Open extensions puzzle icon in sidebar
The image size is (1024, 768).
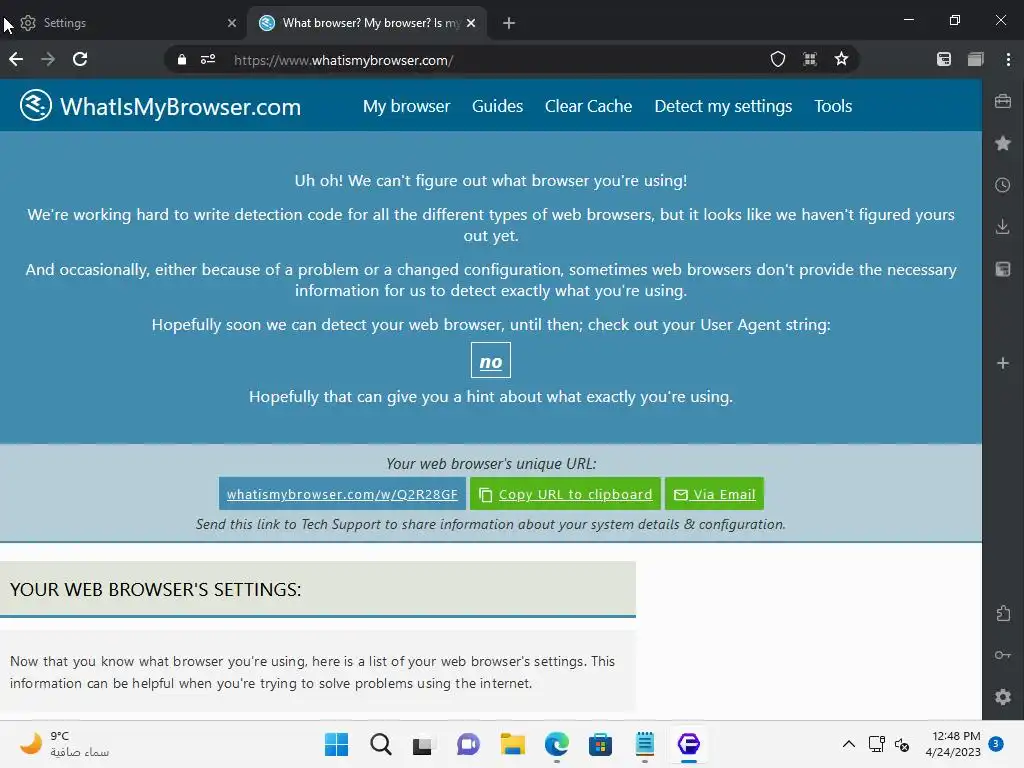click(x=1003, y=613)
